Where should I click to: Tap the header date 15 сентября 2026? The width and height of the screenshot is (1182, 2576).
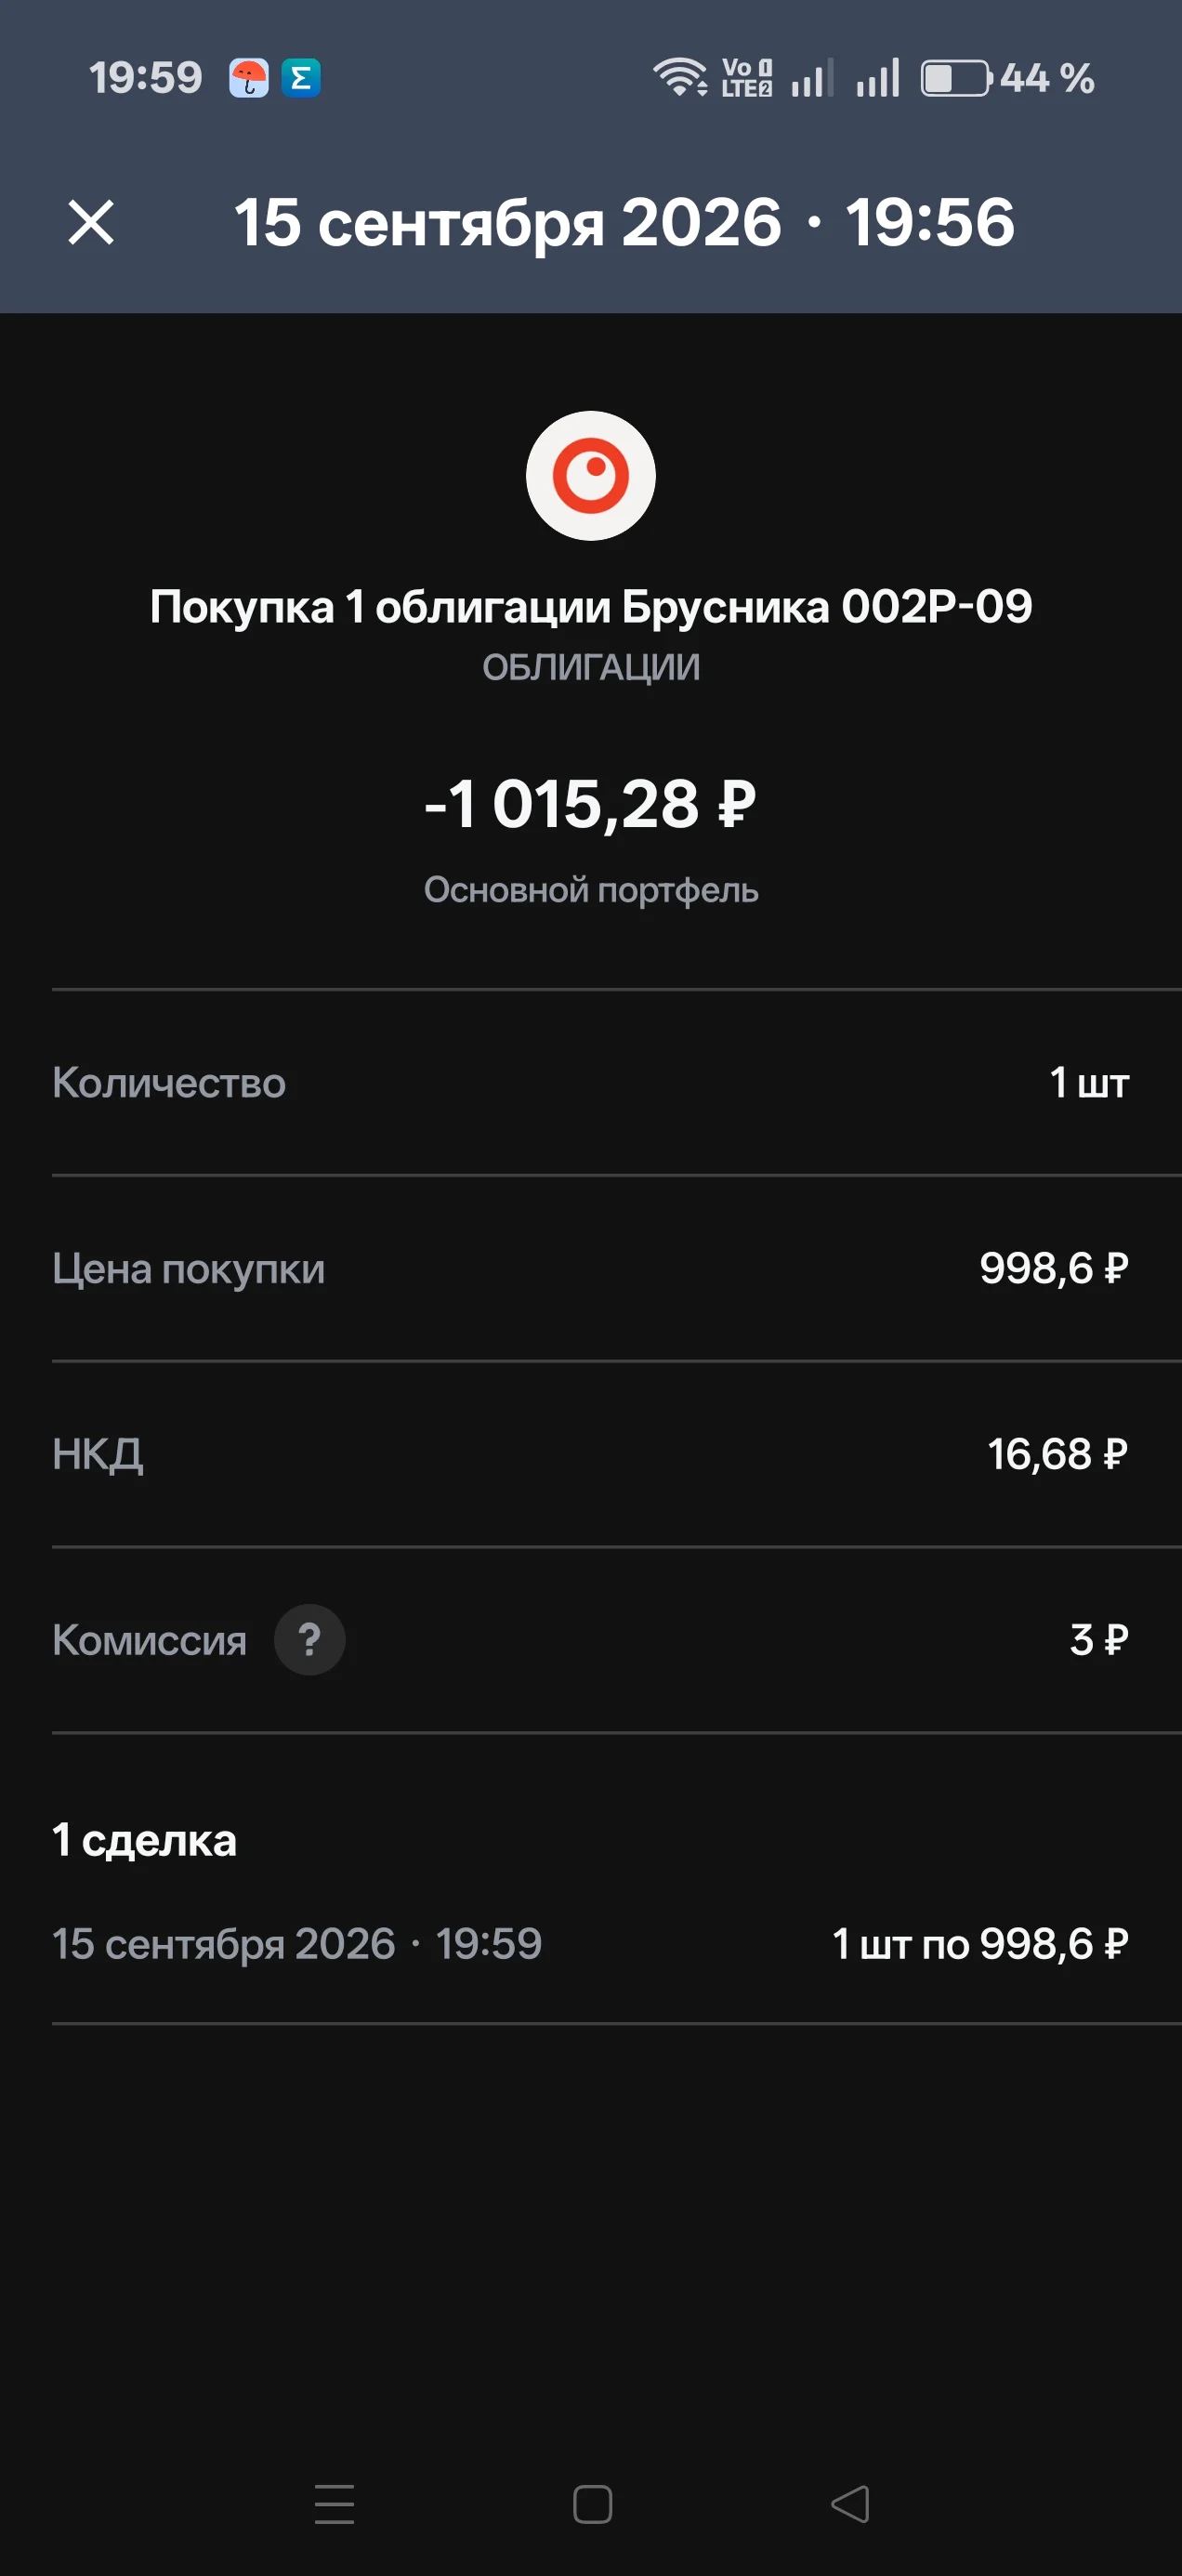pos(507,222)
